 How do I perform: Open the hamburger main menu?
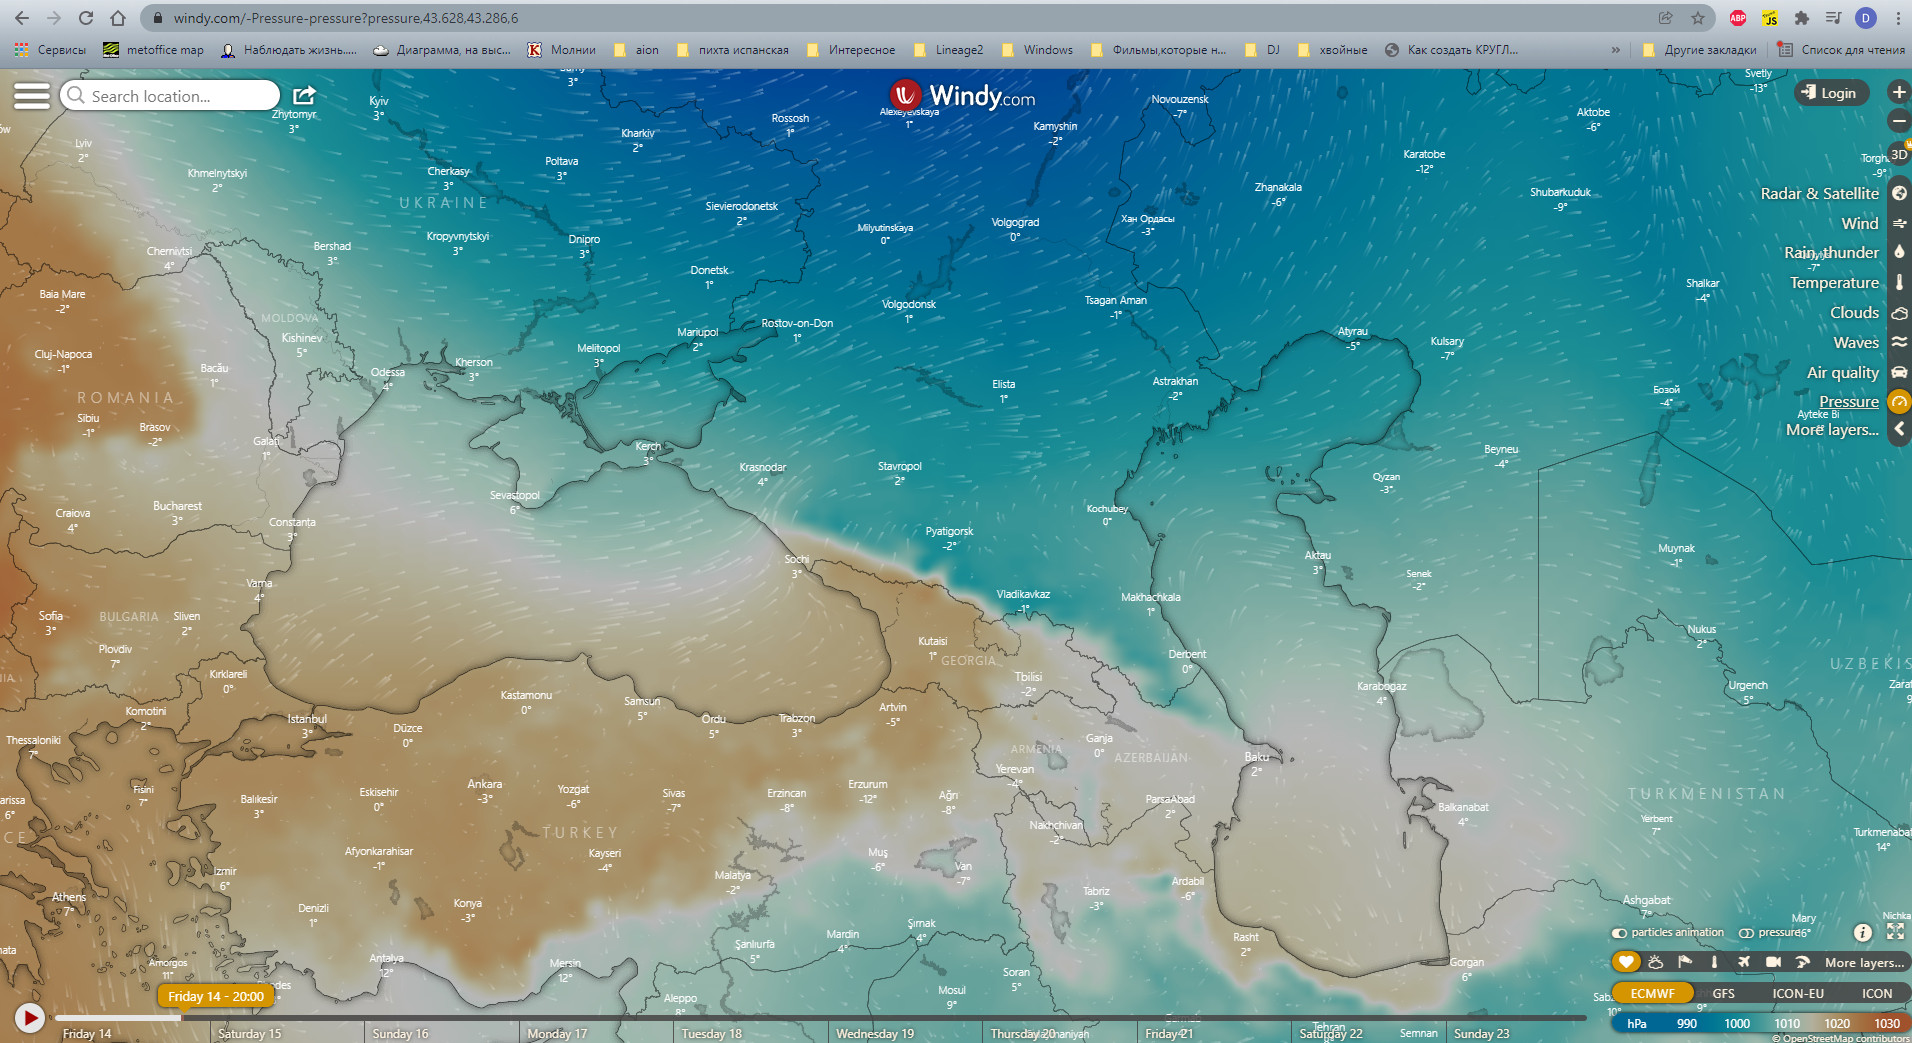pos(31,96)
